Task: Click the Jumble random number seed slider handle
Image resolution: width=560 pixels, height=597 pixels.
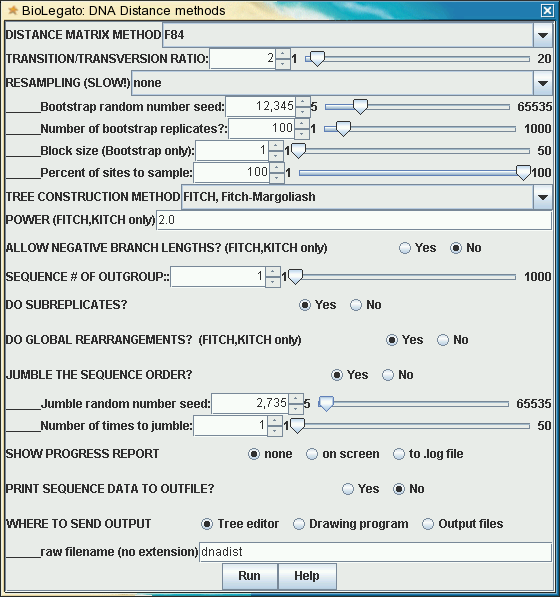Action: tap(326, 404)
